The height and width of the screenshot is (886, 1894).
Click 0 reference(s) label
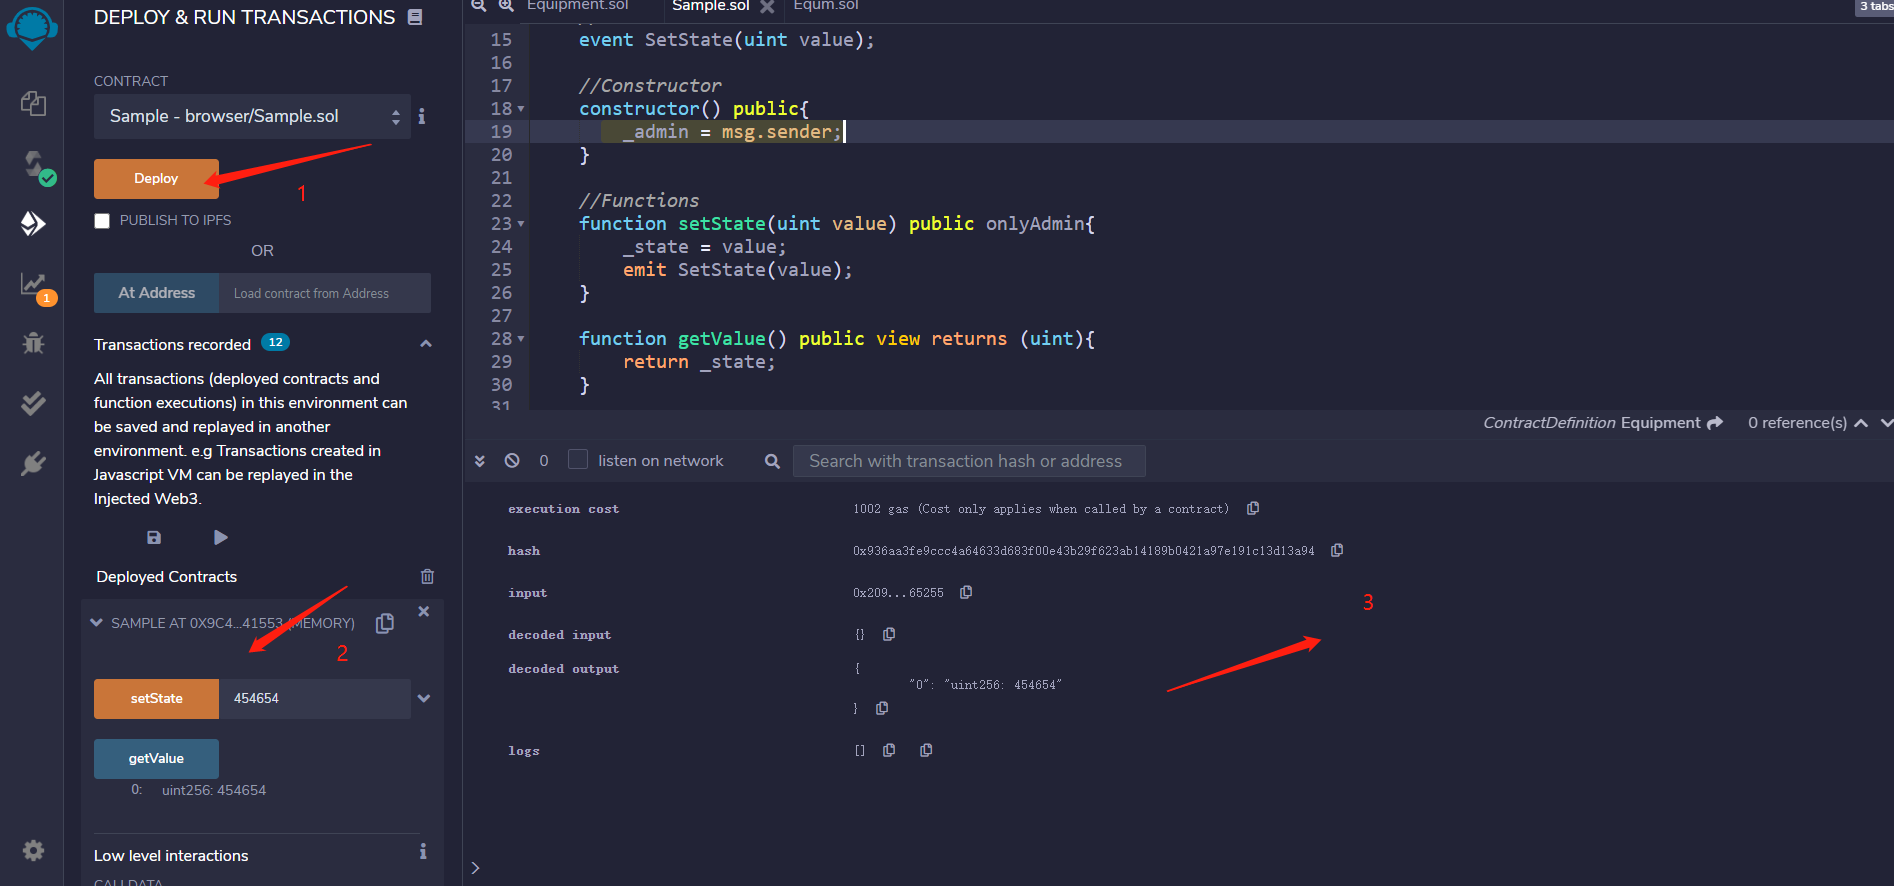coord(1797,423)
